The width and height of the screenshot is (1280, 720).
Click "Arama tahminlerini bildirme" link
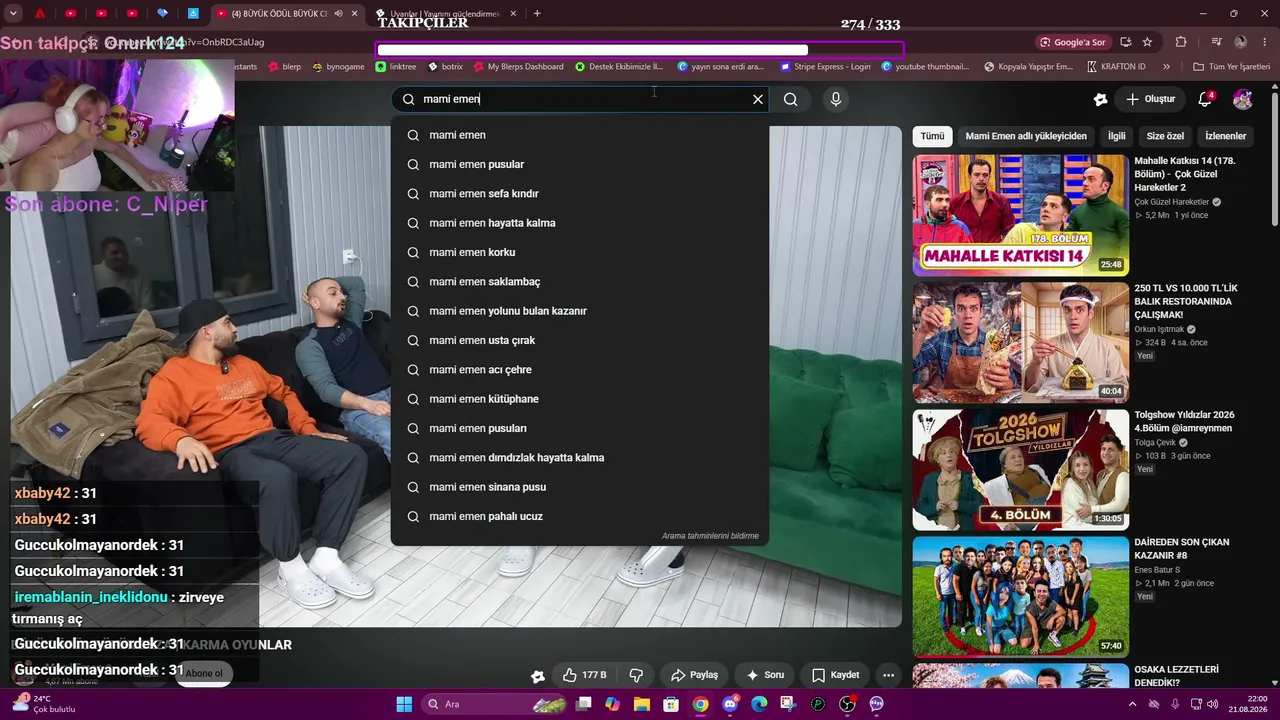pyautogui.click(x=710, y=536)
